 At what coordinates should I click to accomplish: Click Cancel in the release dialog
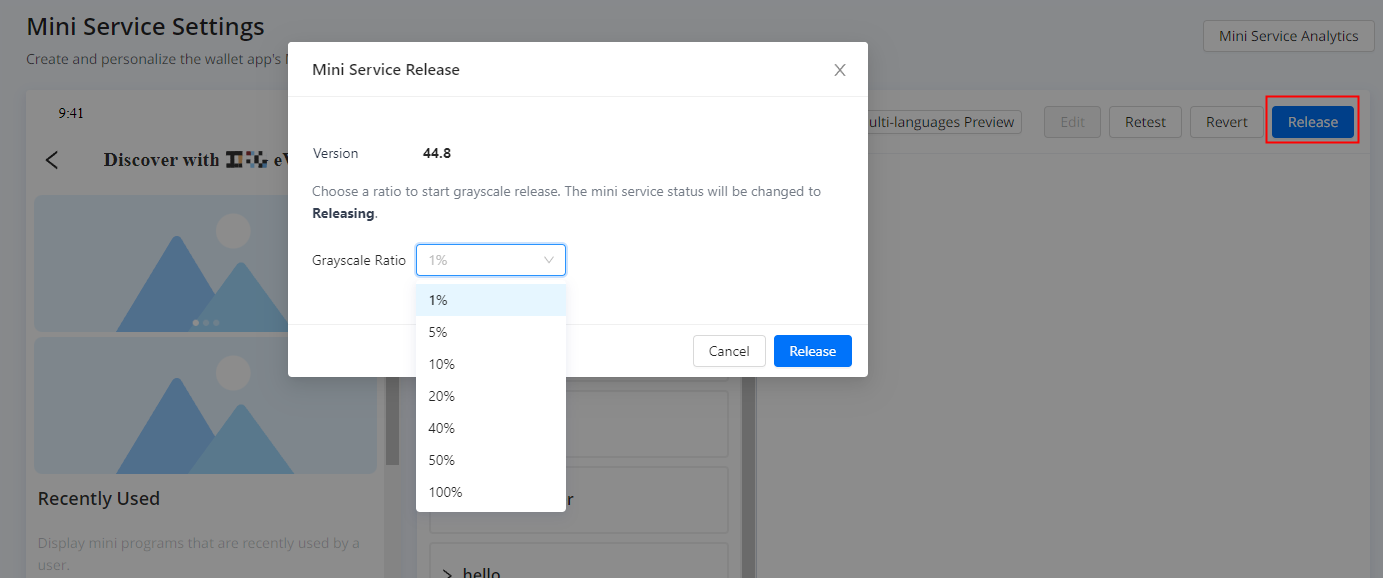pyautogui.click(x=729, y=351)
